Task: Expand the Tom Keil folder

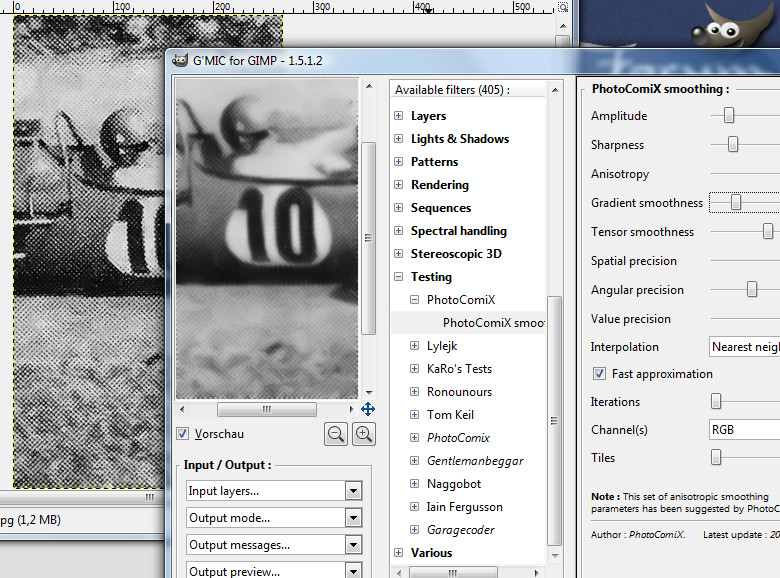Action: pyautogui.click(x=414, y=414)
